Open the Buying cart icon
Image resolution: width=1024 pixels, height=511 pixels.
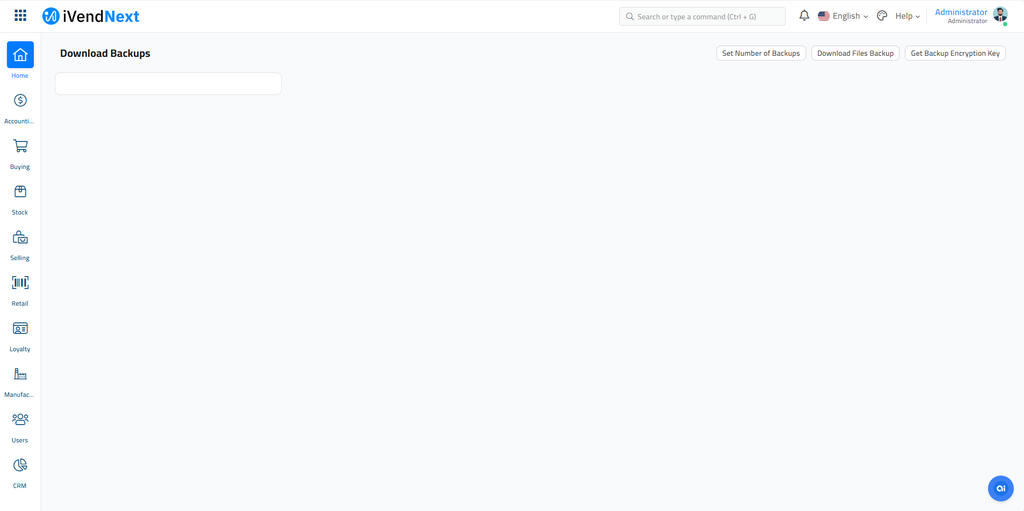pos(20,146)
